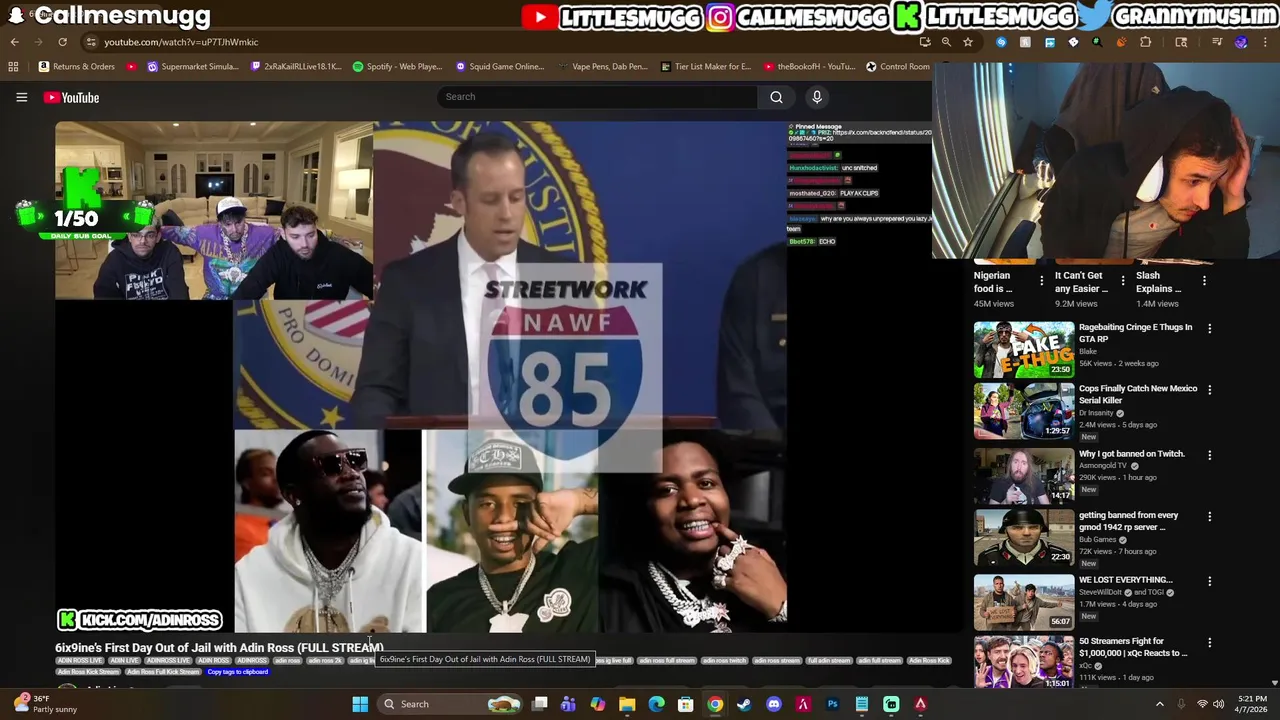The image size is (1280, 720).
Task: Open the browser zoom magnifier icon
Action: [946, 42]
